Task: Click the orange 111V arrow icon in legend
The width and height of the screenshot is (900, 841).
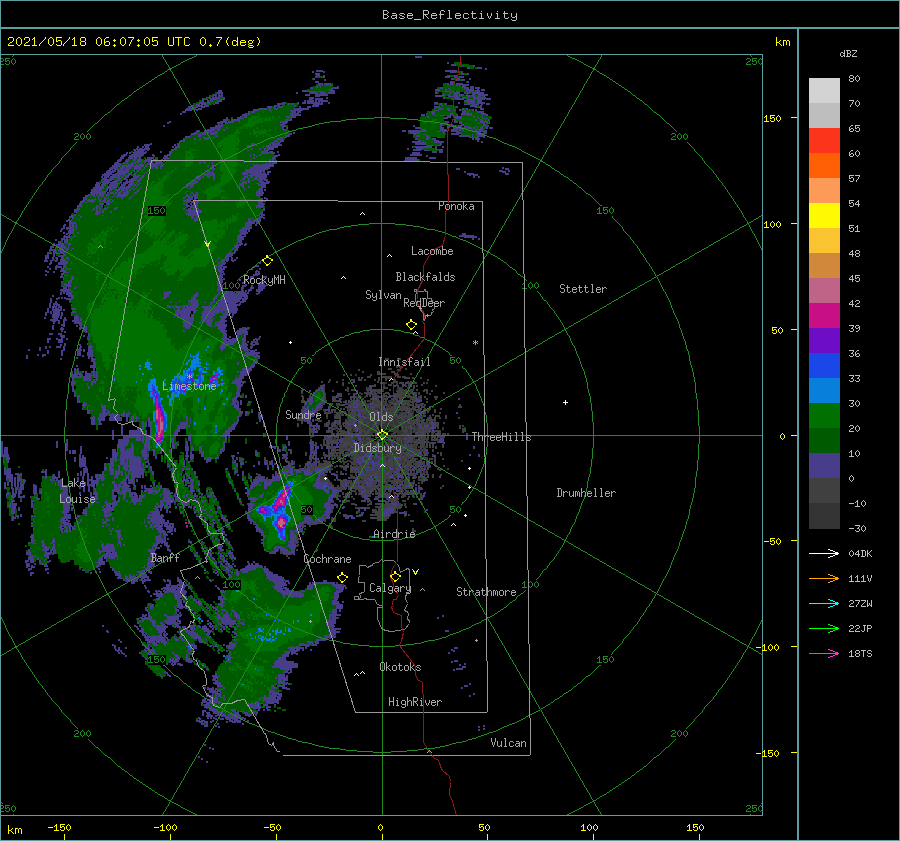Action: point(824,579)
